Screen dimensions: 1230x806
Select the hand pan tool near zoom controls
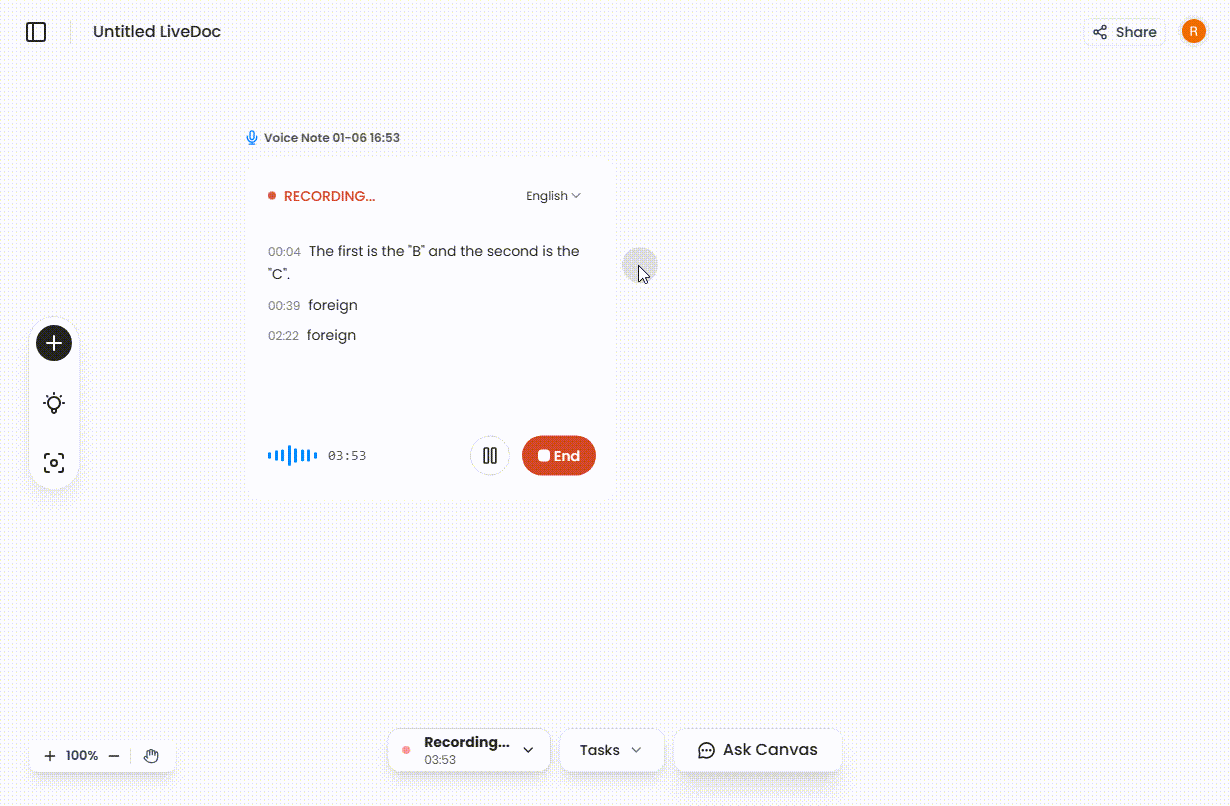click(151, 755)
